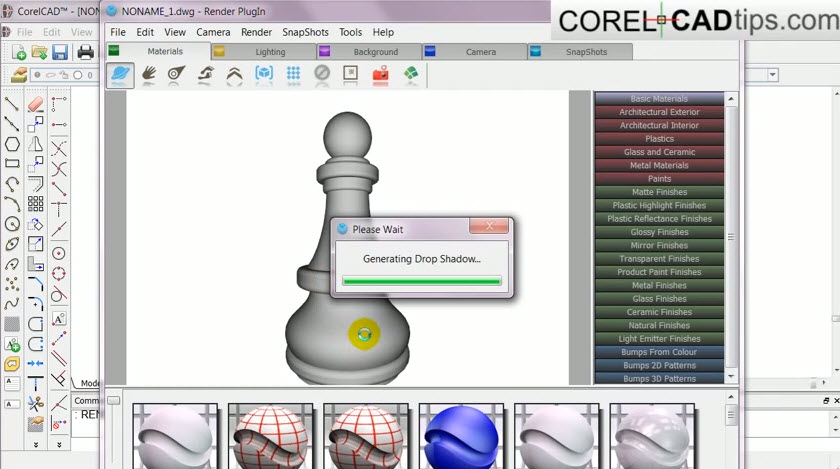Viewport: 840px width, 469px height.
Task: Switch to the Lighting tab
Action: point(264,52)
